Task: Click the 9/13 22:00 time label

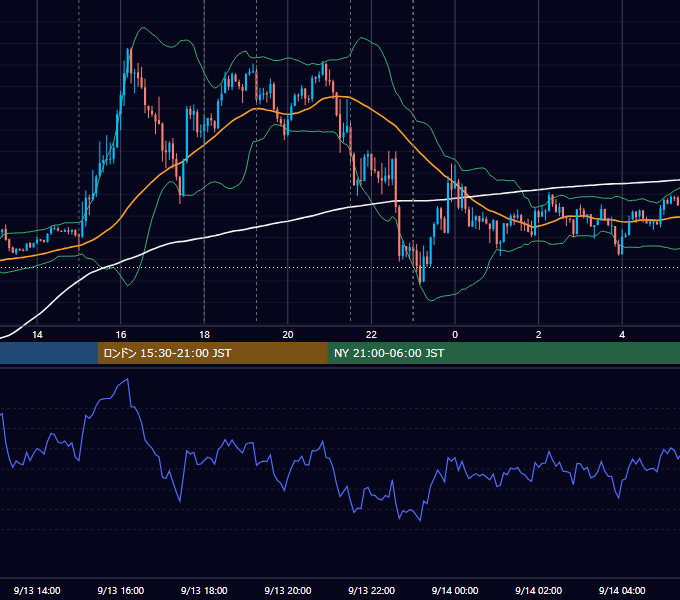Action: pos(371,590)
